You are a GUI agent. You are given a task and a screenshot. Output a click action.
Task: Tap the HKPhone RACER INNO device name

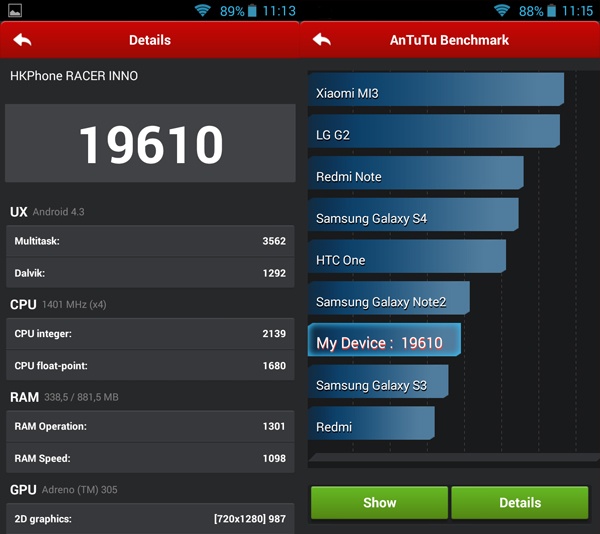point(74,76)
